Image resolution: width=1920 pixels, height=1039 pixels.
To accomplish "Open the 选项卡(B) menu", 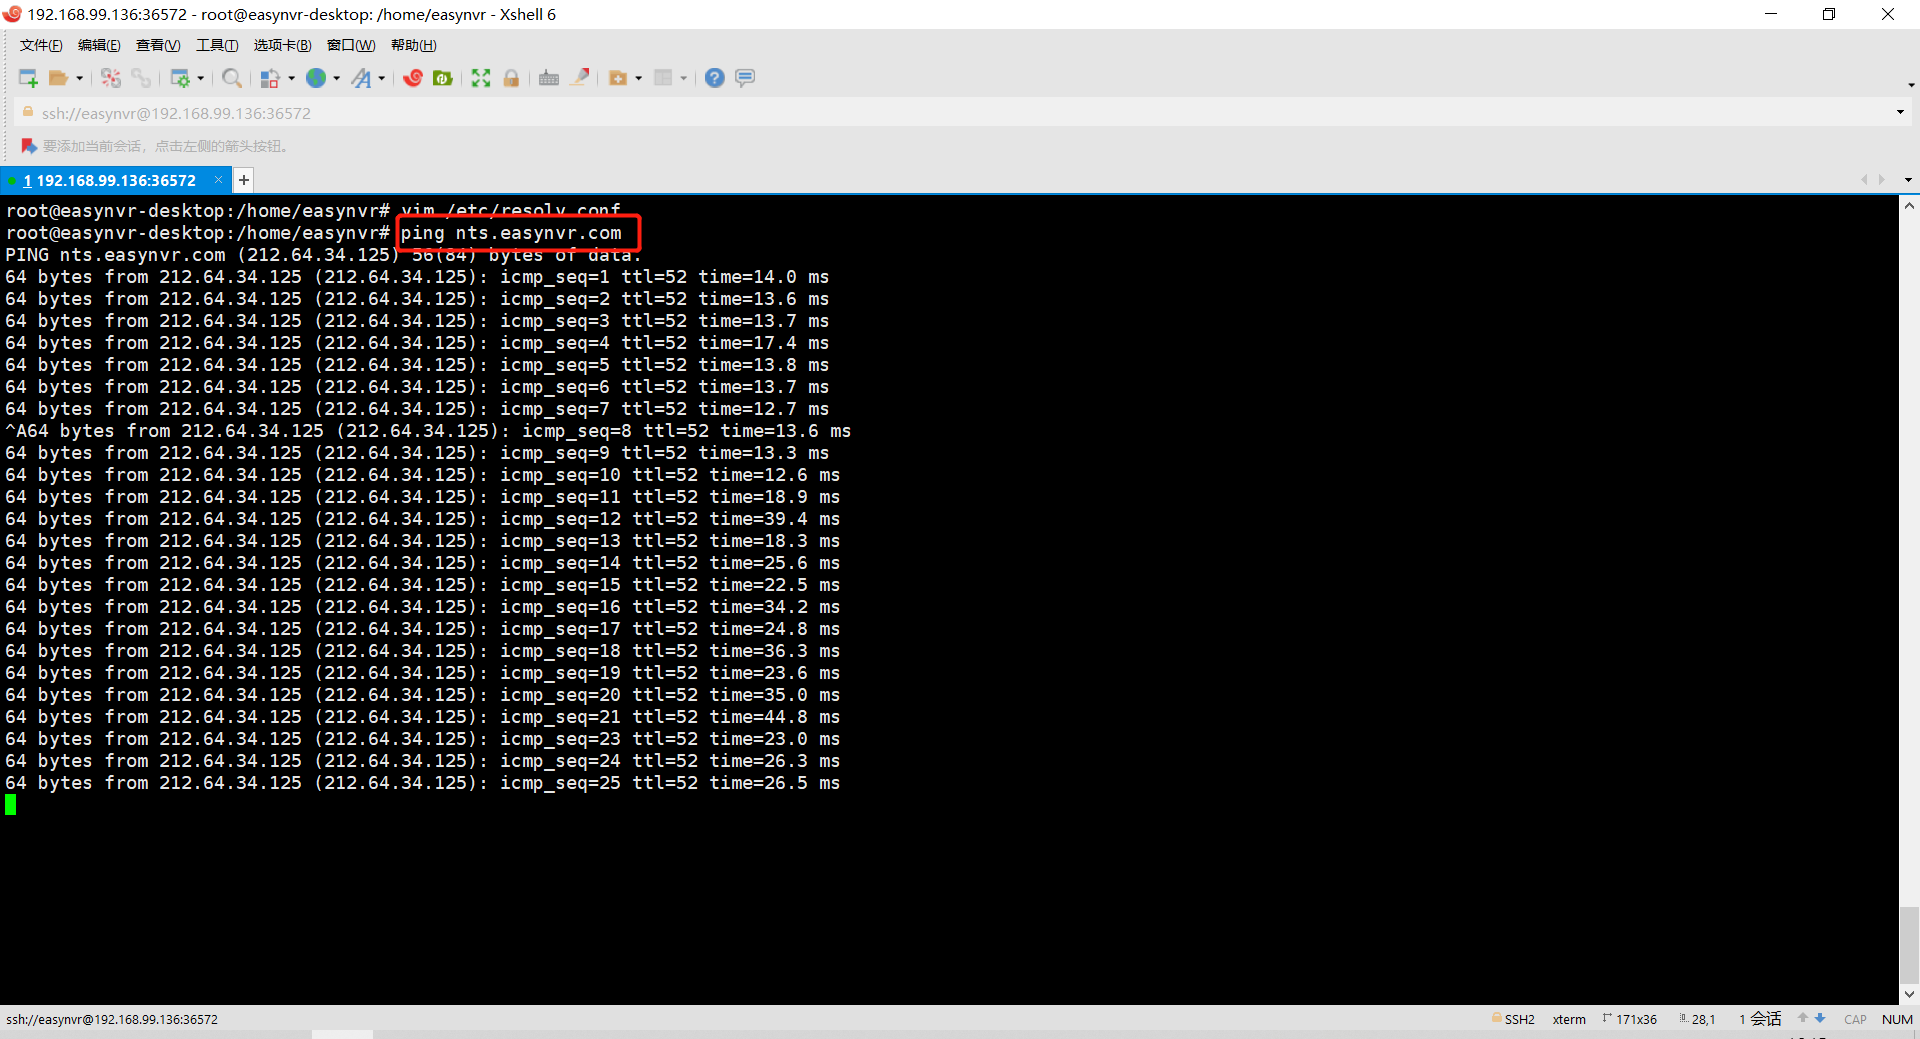I will (282, 45).
